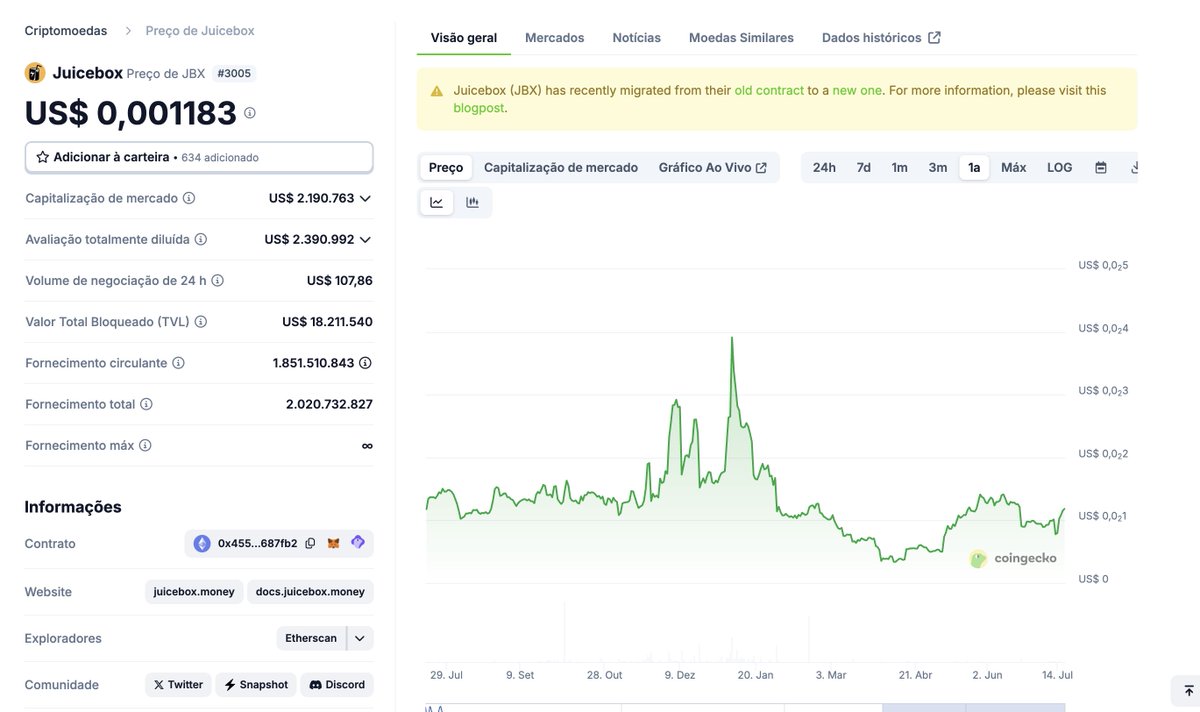Open the Notícias tab
Image resolution: width=1200 pixels, height=712 pixels.
[637, 38]
